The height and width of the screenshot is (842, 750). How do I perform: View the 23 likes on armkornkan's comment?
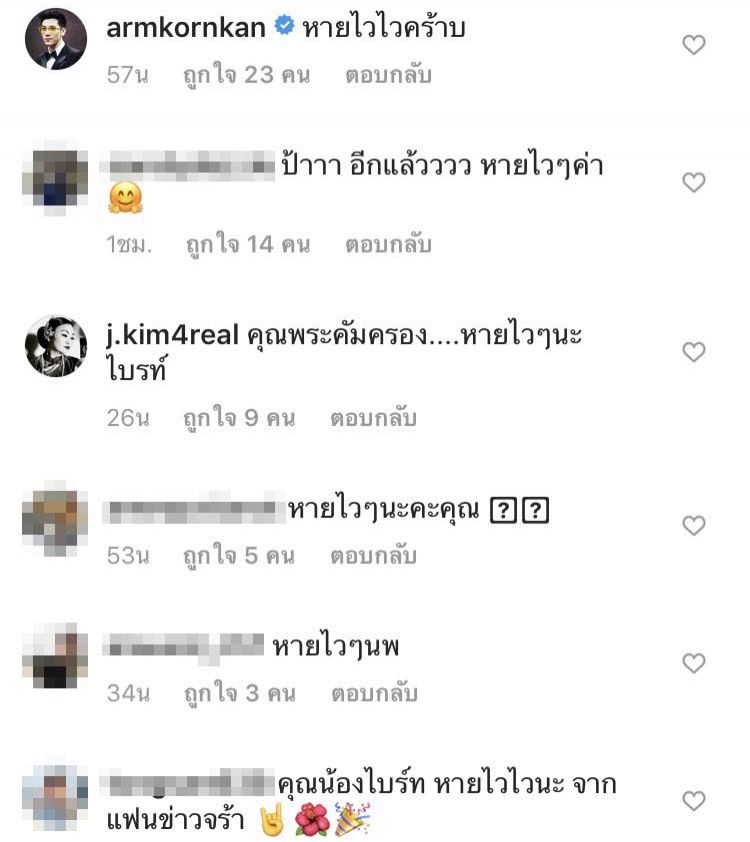coord(246,75)
